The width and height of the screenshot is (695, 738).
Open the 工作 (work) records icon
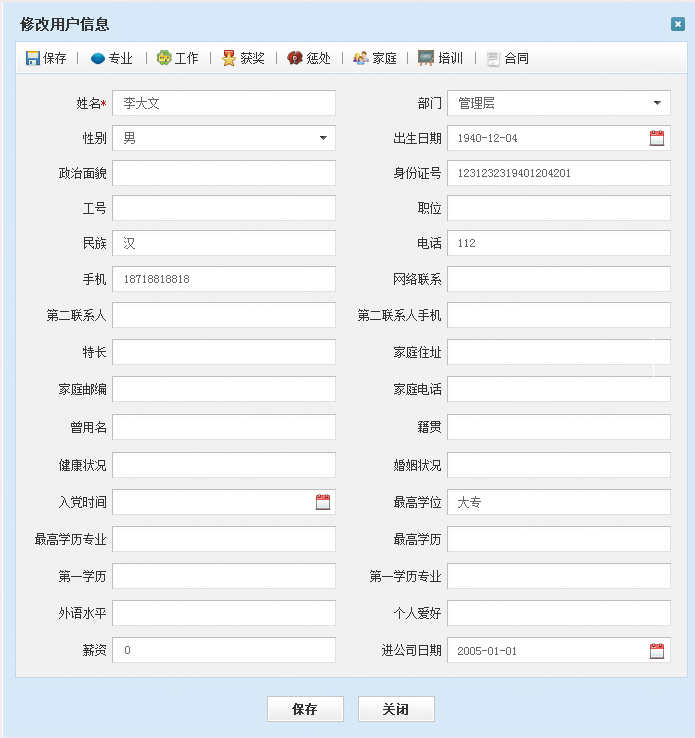coord(164,58)
